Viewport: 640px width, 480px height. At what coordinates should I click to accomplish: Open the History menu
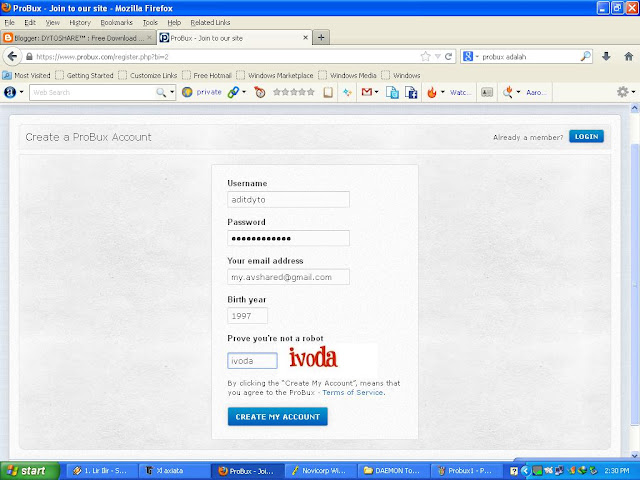coord(80,22)
